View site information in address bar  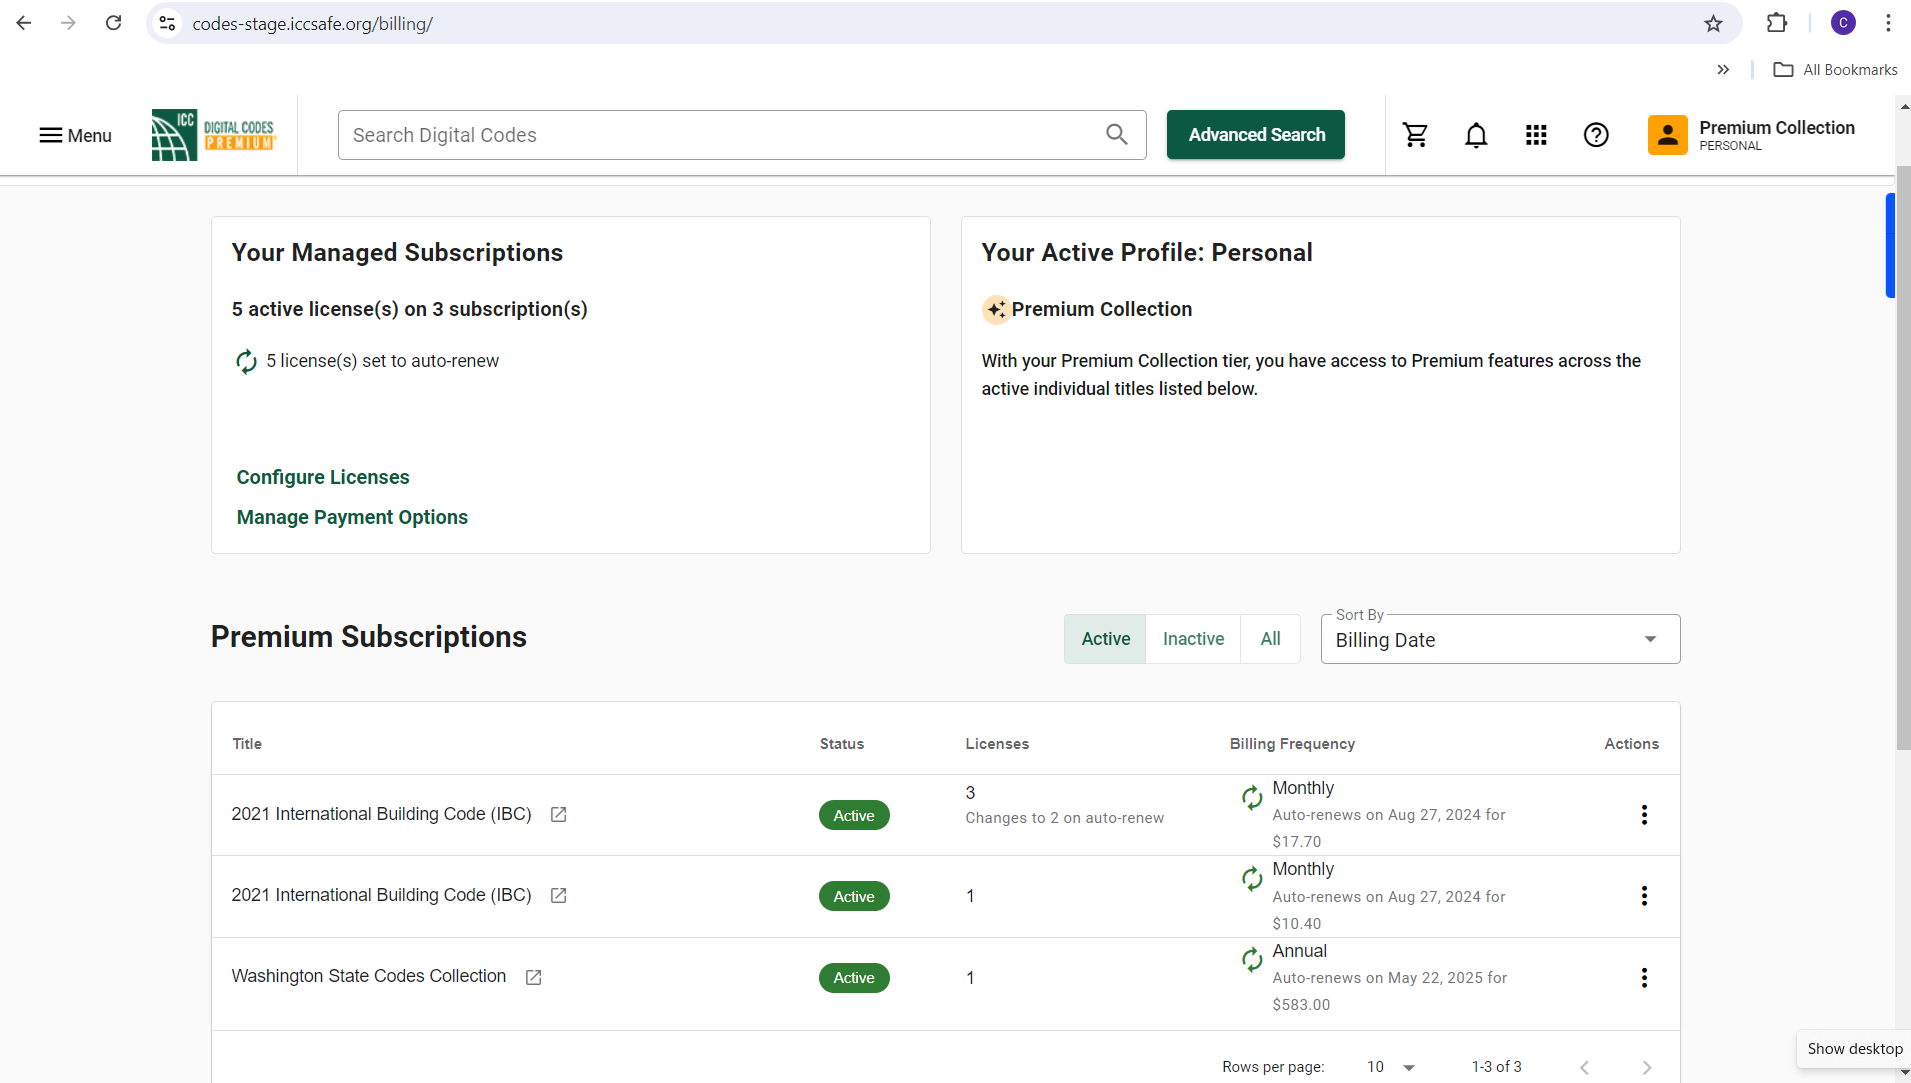(167, 23)
